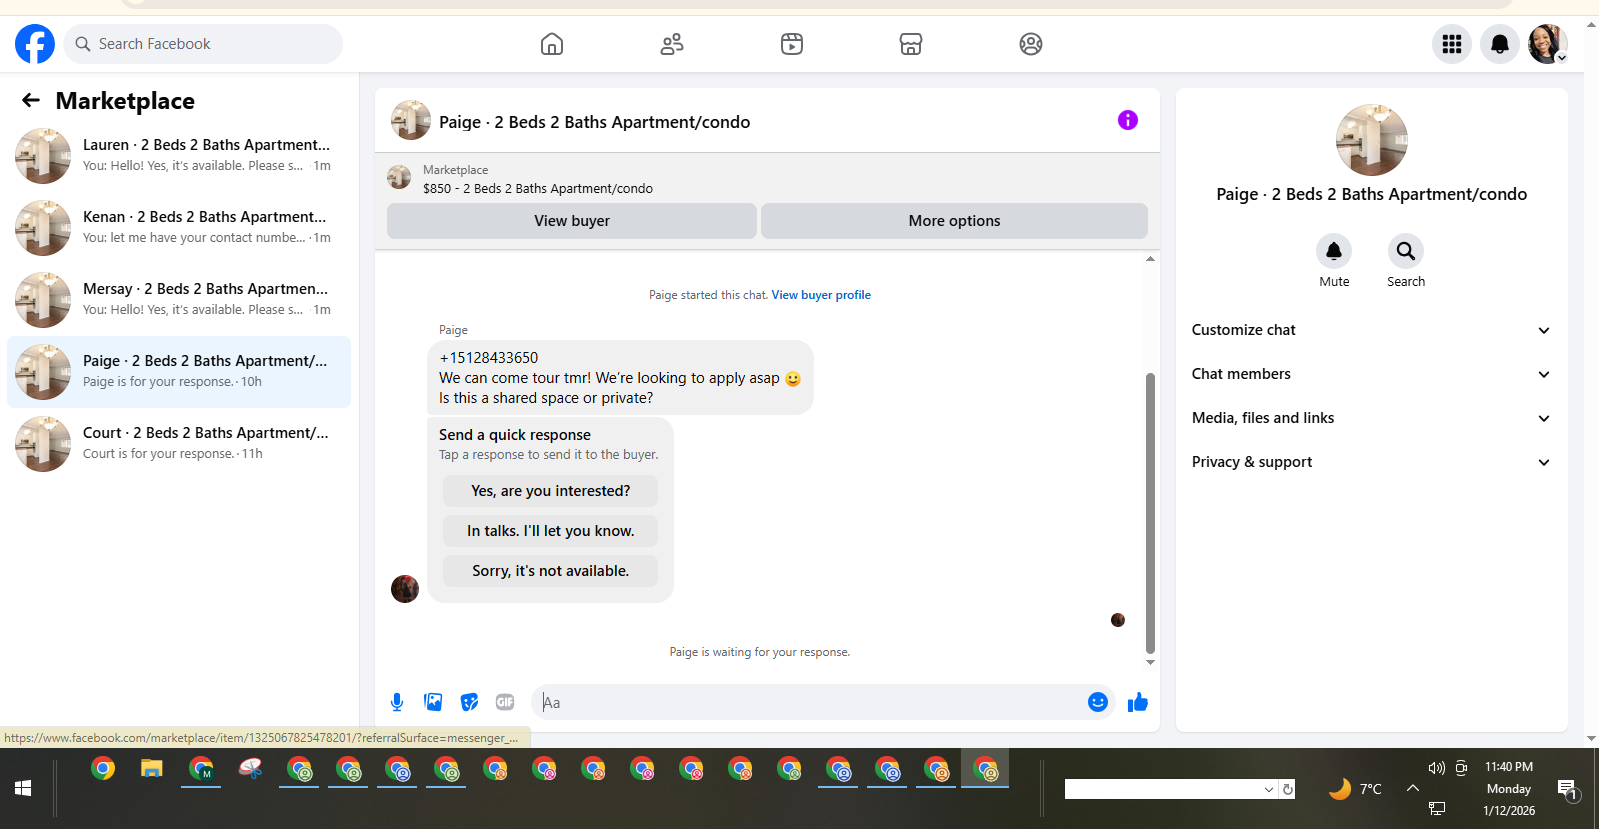Mute the Paige conversation
Viewport: 1599px width, 829px height.
click(x=1334, y=251)
